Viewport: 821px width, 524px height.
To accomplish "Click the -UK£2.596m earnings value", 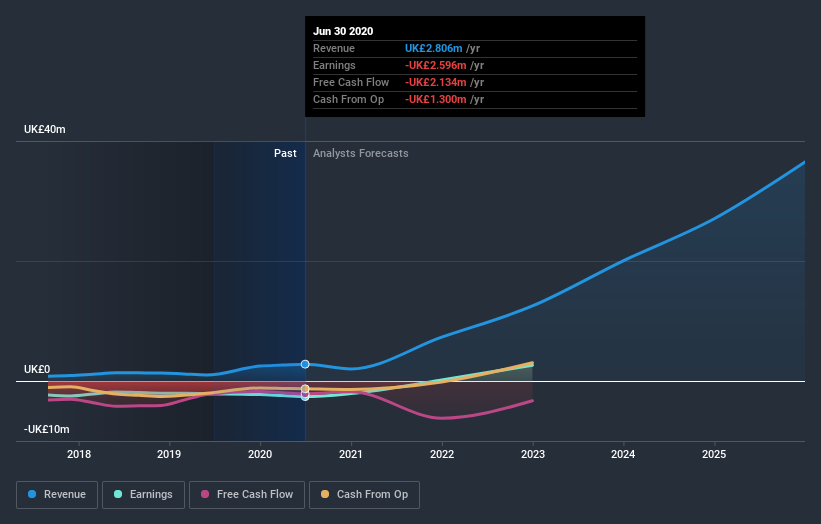I will point(436,65).
